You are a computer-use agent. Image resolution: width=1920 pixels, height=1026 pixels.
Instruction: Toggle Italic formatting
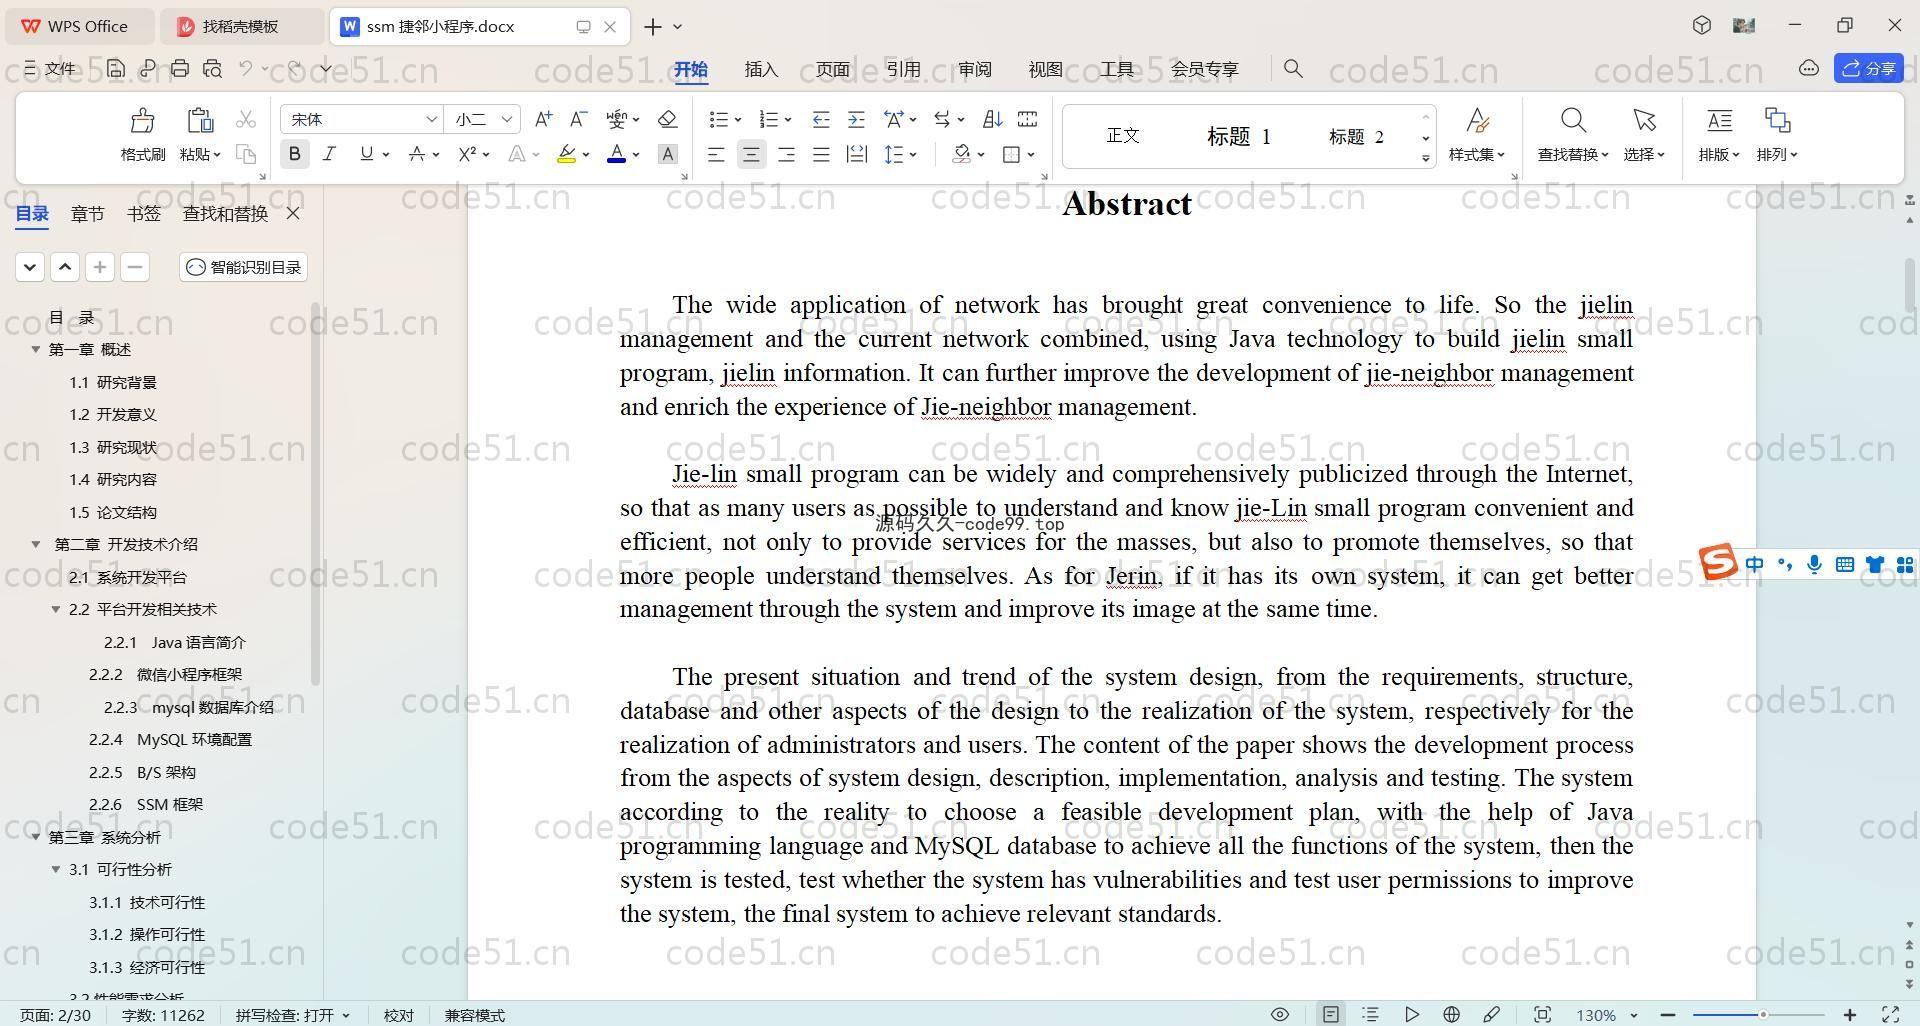point(329,154)
